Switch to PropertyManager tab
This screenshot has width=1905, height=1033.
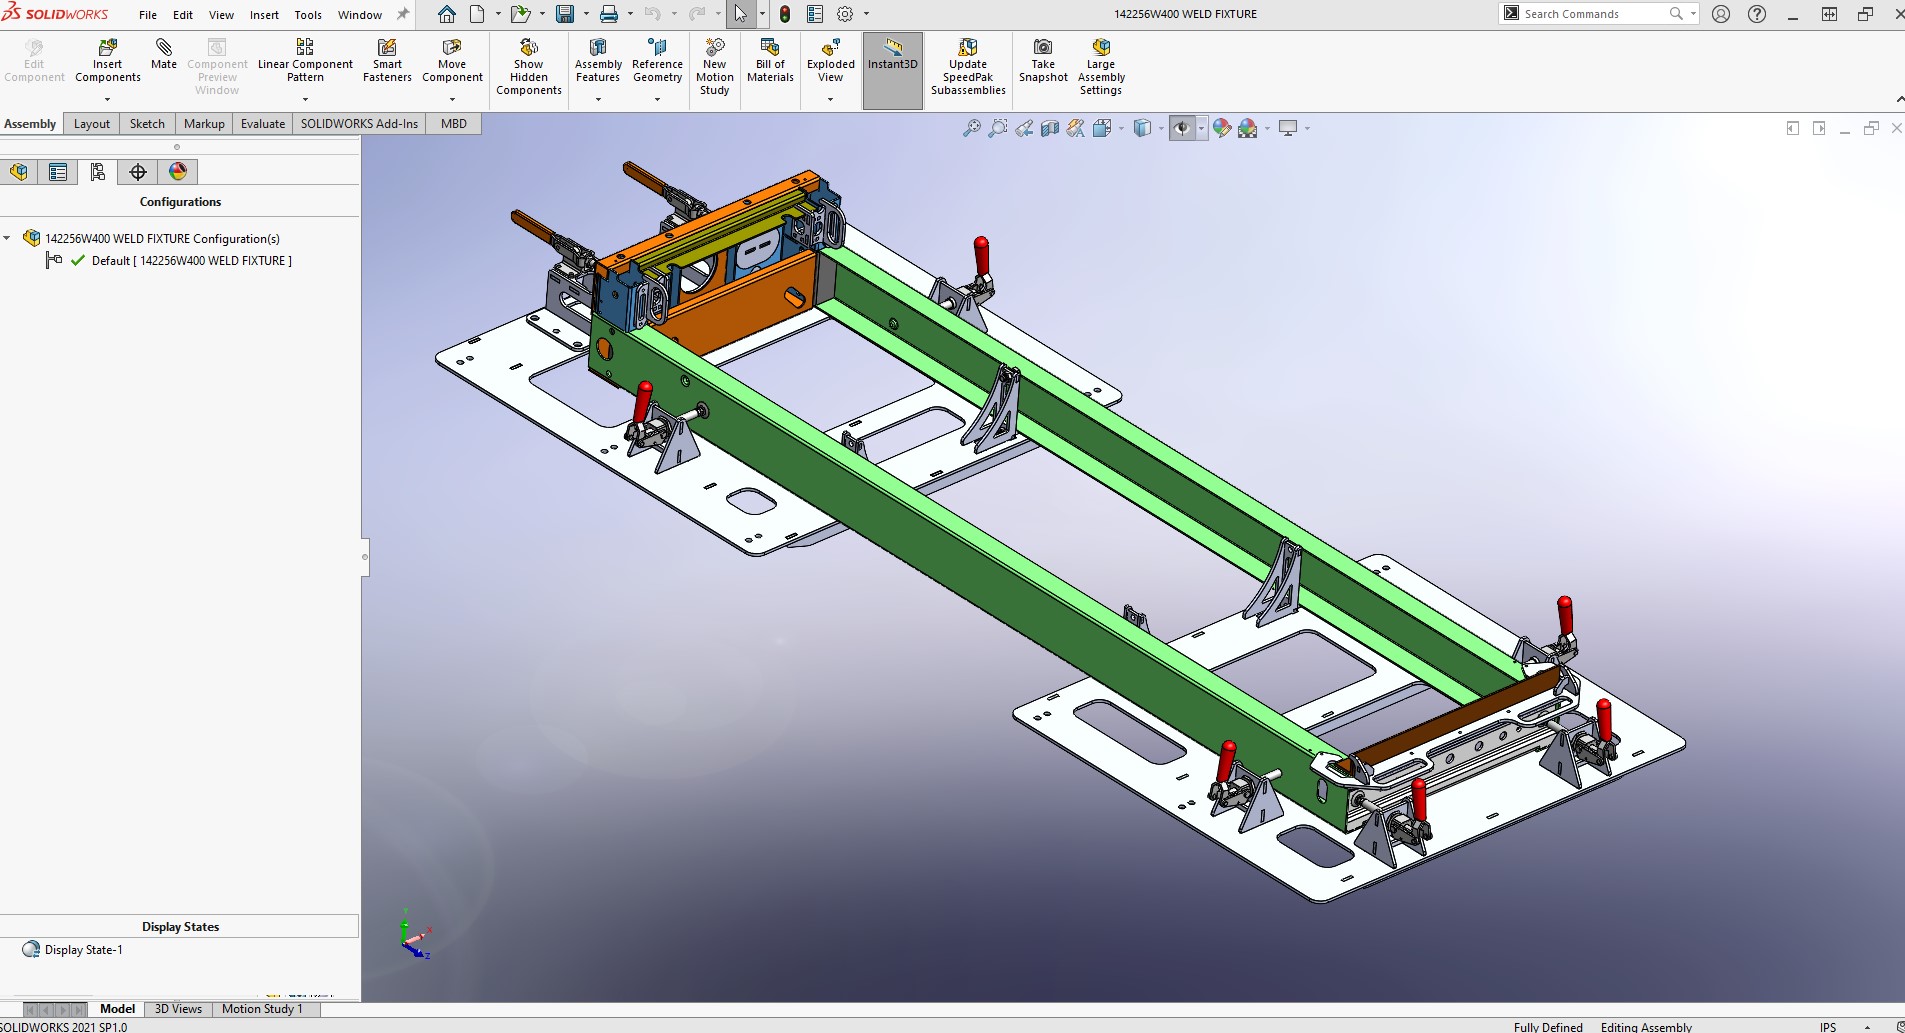click(58, 172)
